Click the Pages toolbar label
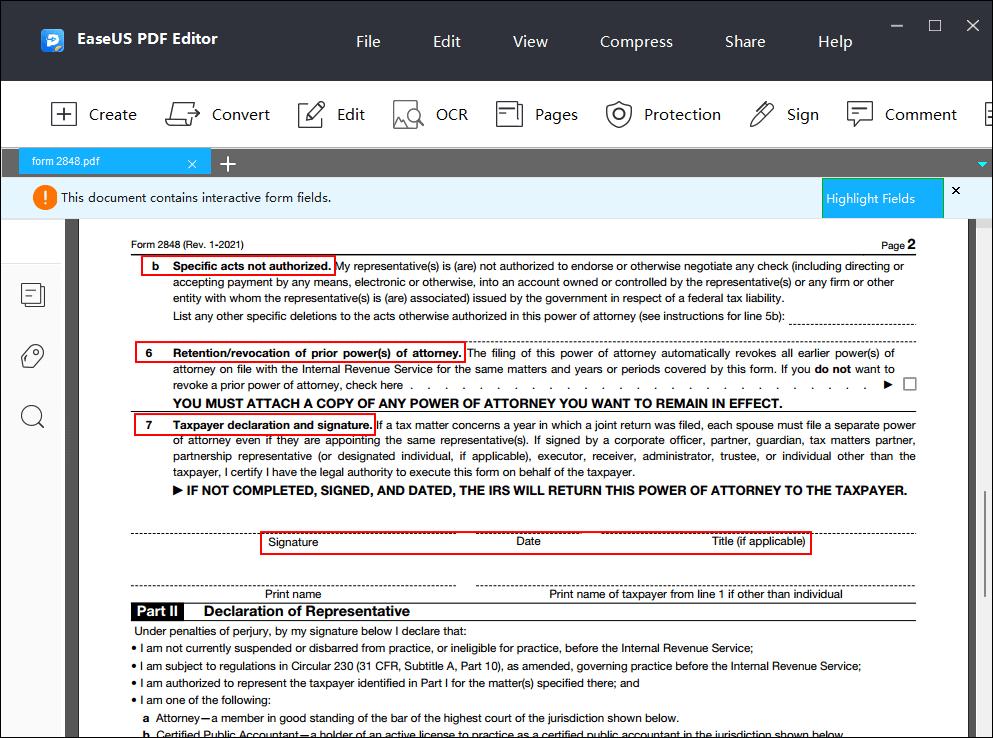993x738 pixels. pyautogui.click(x=556, y=115)
